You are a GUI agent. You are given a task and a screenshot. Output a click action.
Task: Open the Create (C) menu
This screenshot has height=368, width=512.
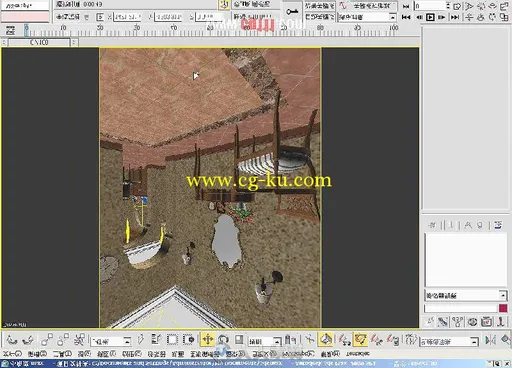point(132,354)
